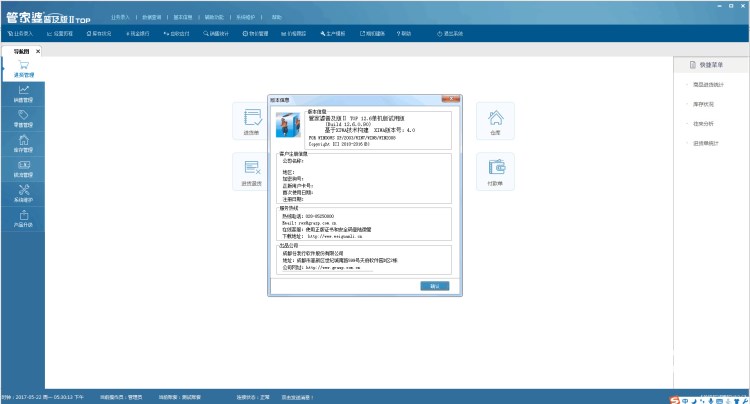This screenshot has width=750, height=404.
Task: Click the 帮助 question-mark toolbar item
Action: 404,33
